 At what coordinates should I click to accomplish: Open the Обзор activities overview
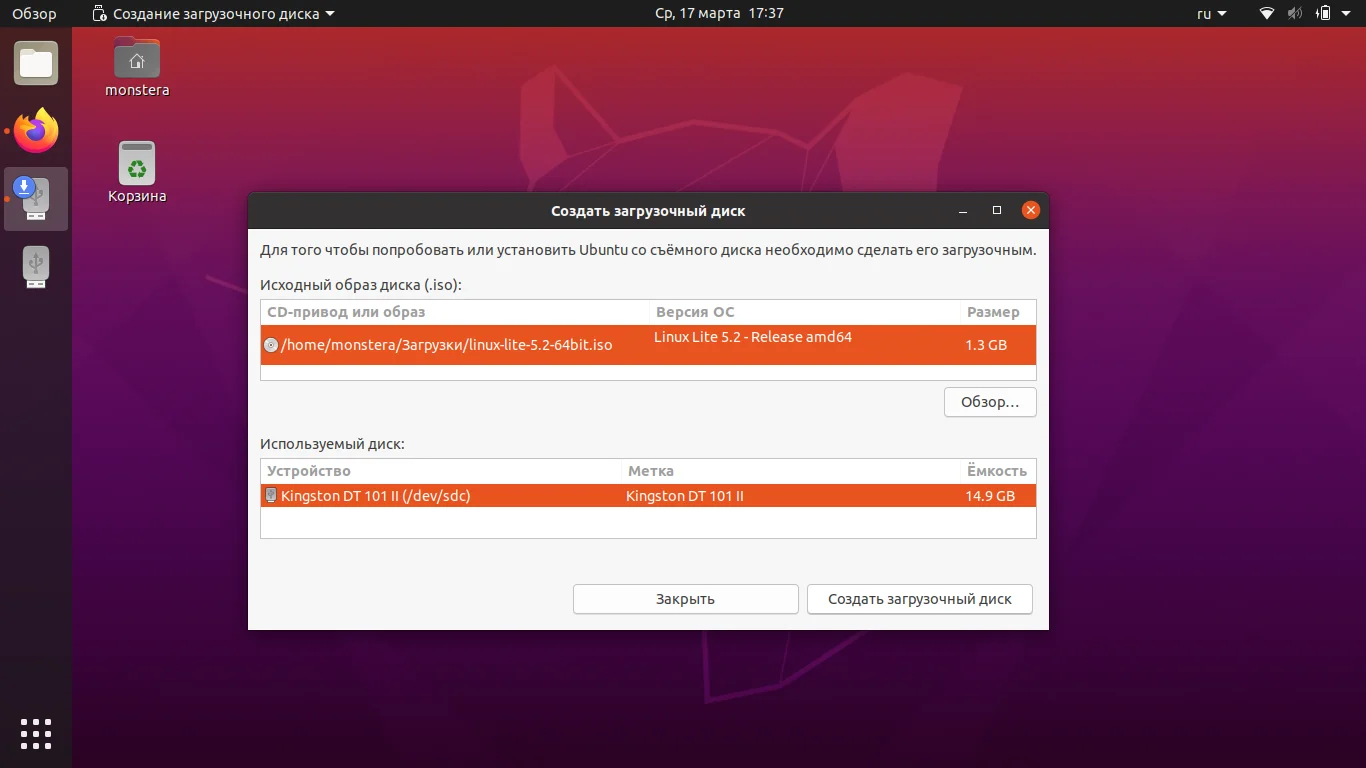pyautogui.click(x=31, y=14)
